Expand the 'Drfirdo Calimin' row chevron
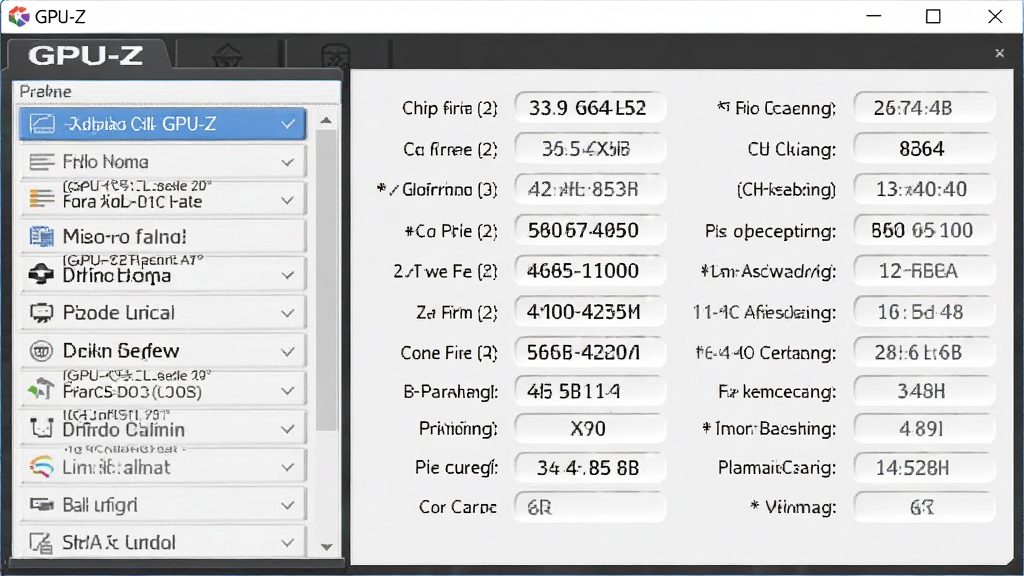The height and width of the screenshot is (576, 1024). click(287, 429)
